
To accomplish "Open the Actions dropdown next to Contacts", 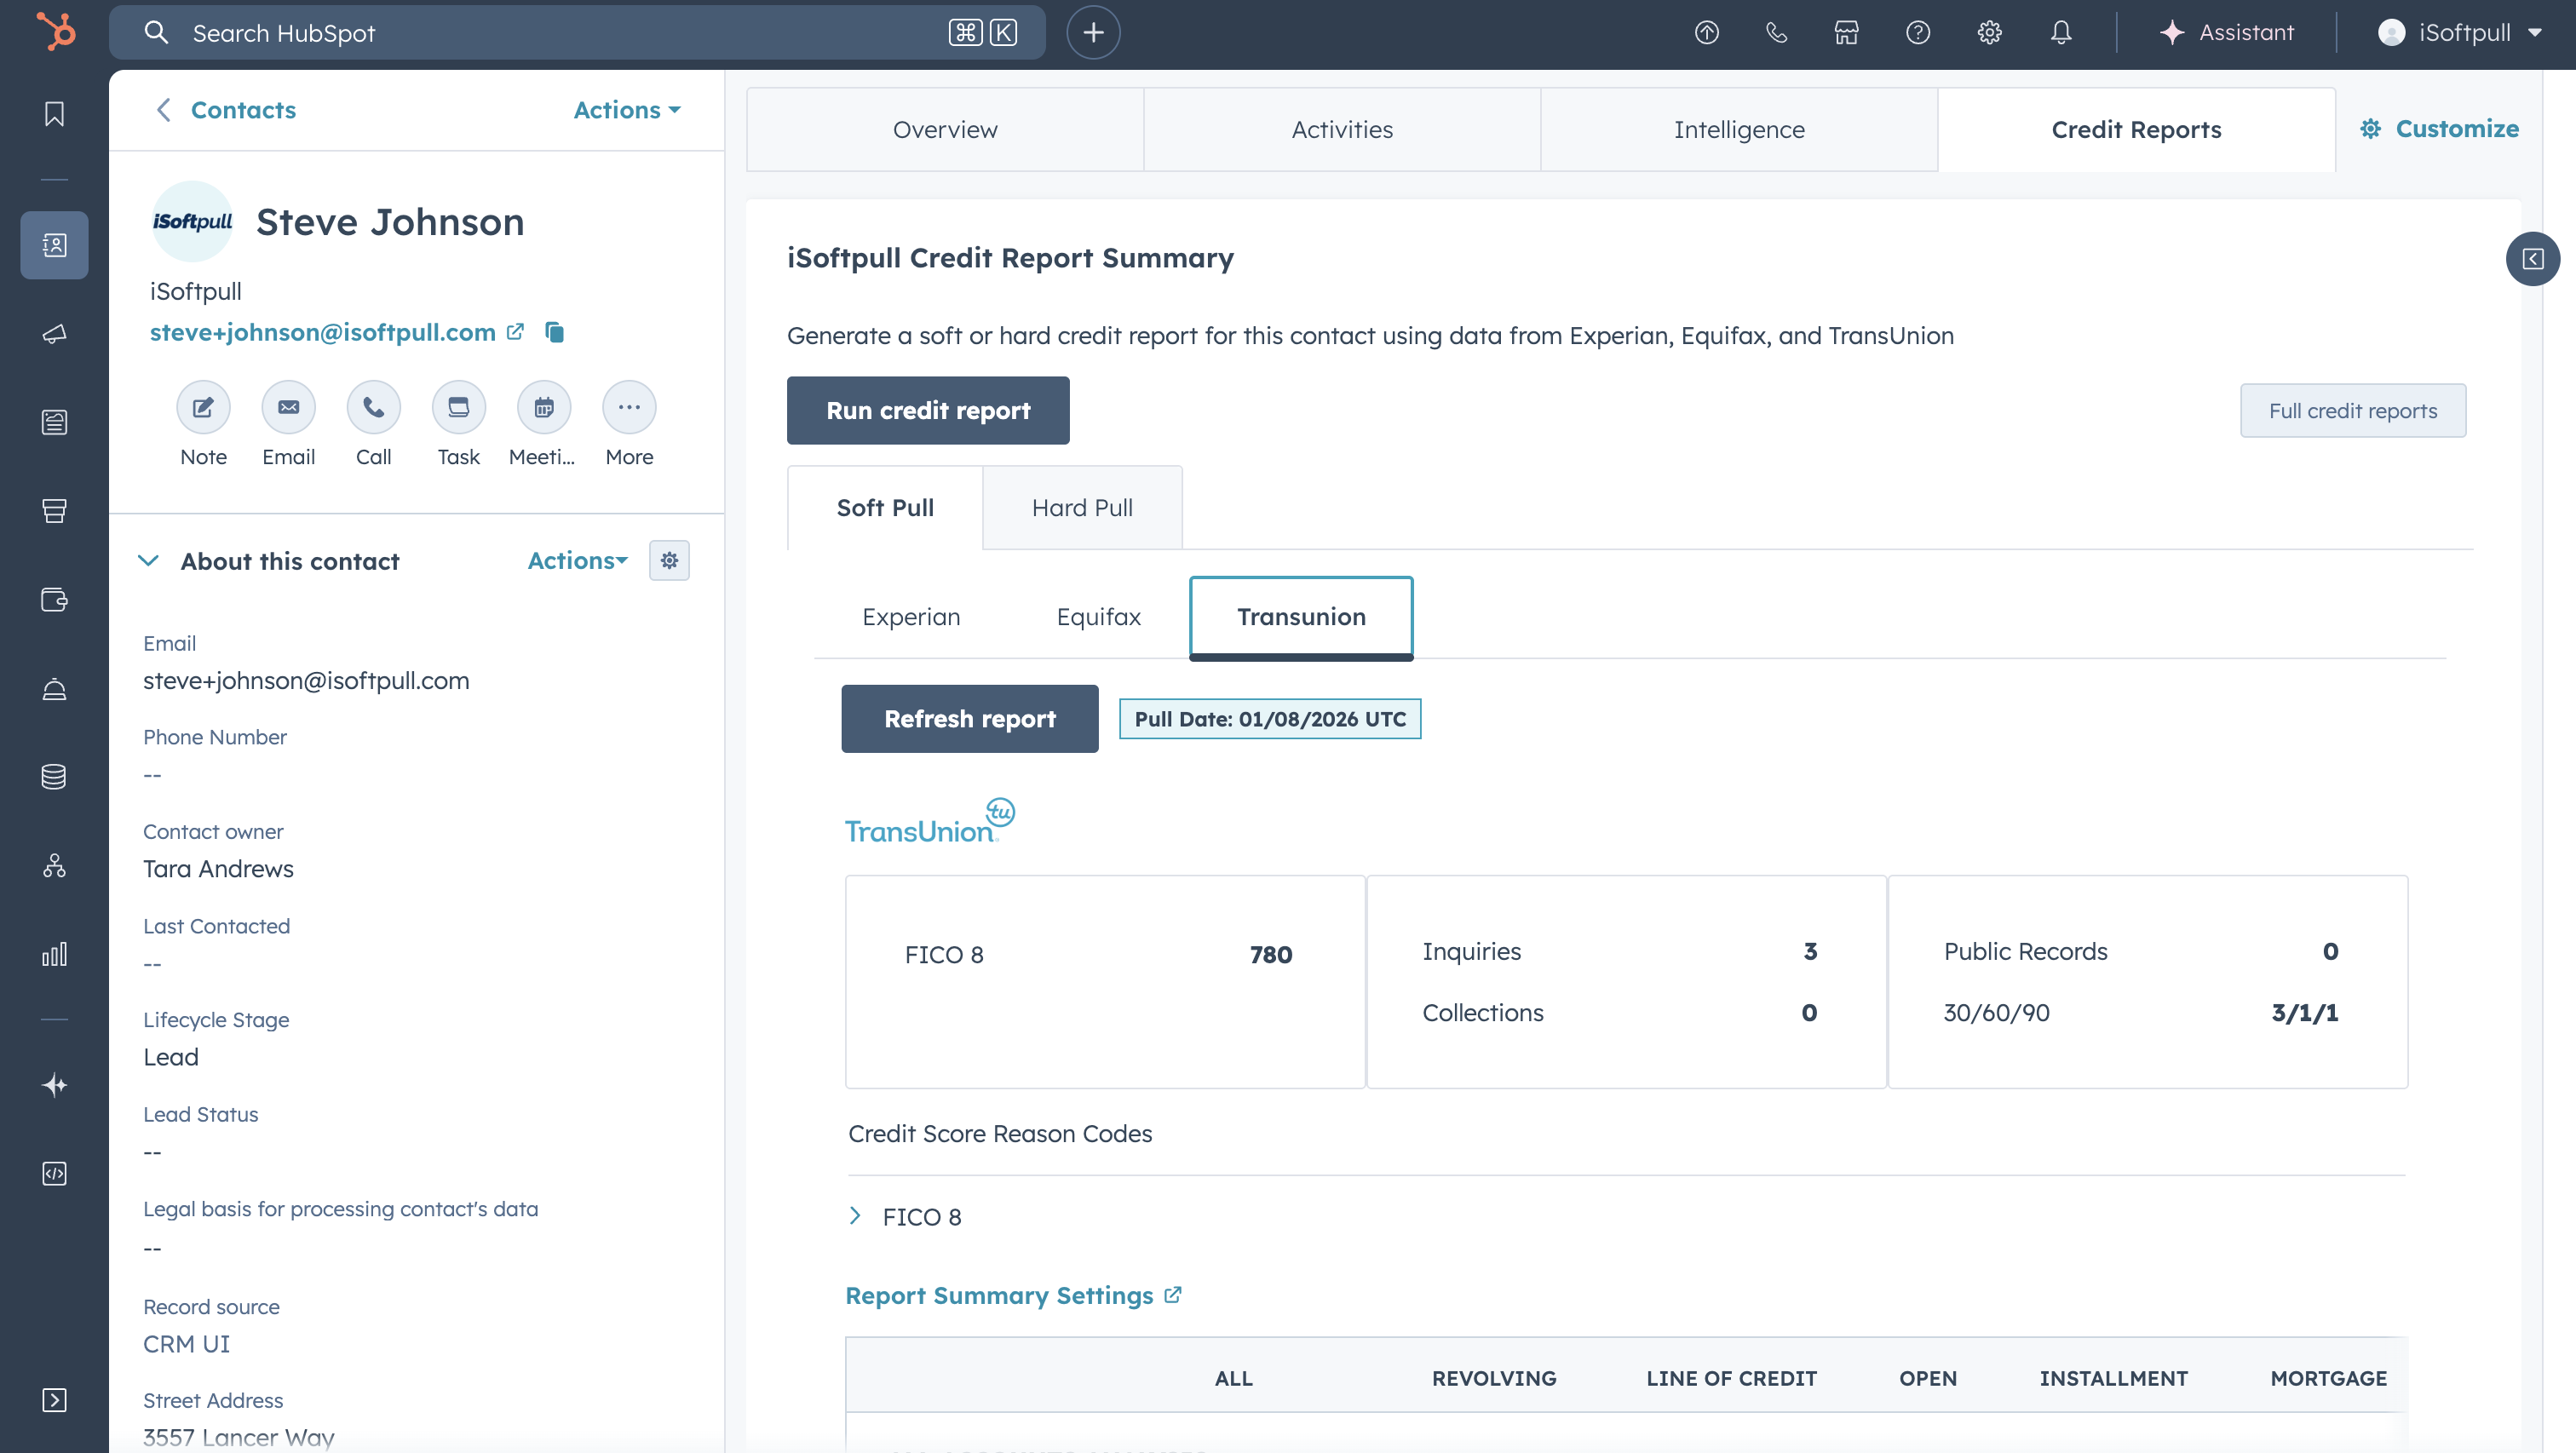I will point(627,110).
